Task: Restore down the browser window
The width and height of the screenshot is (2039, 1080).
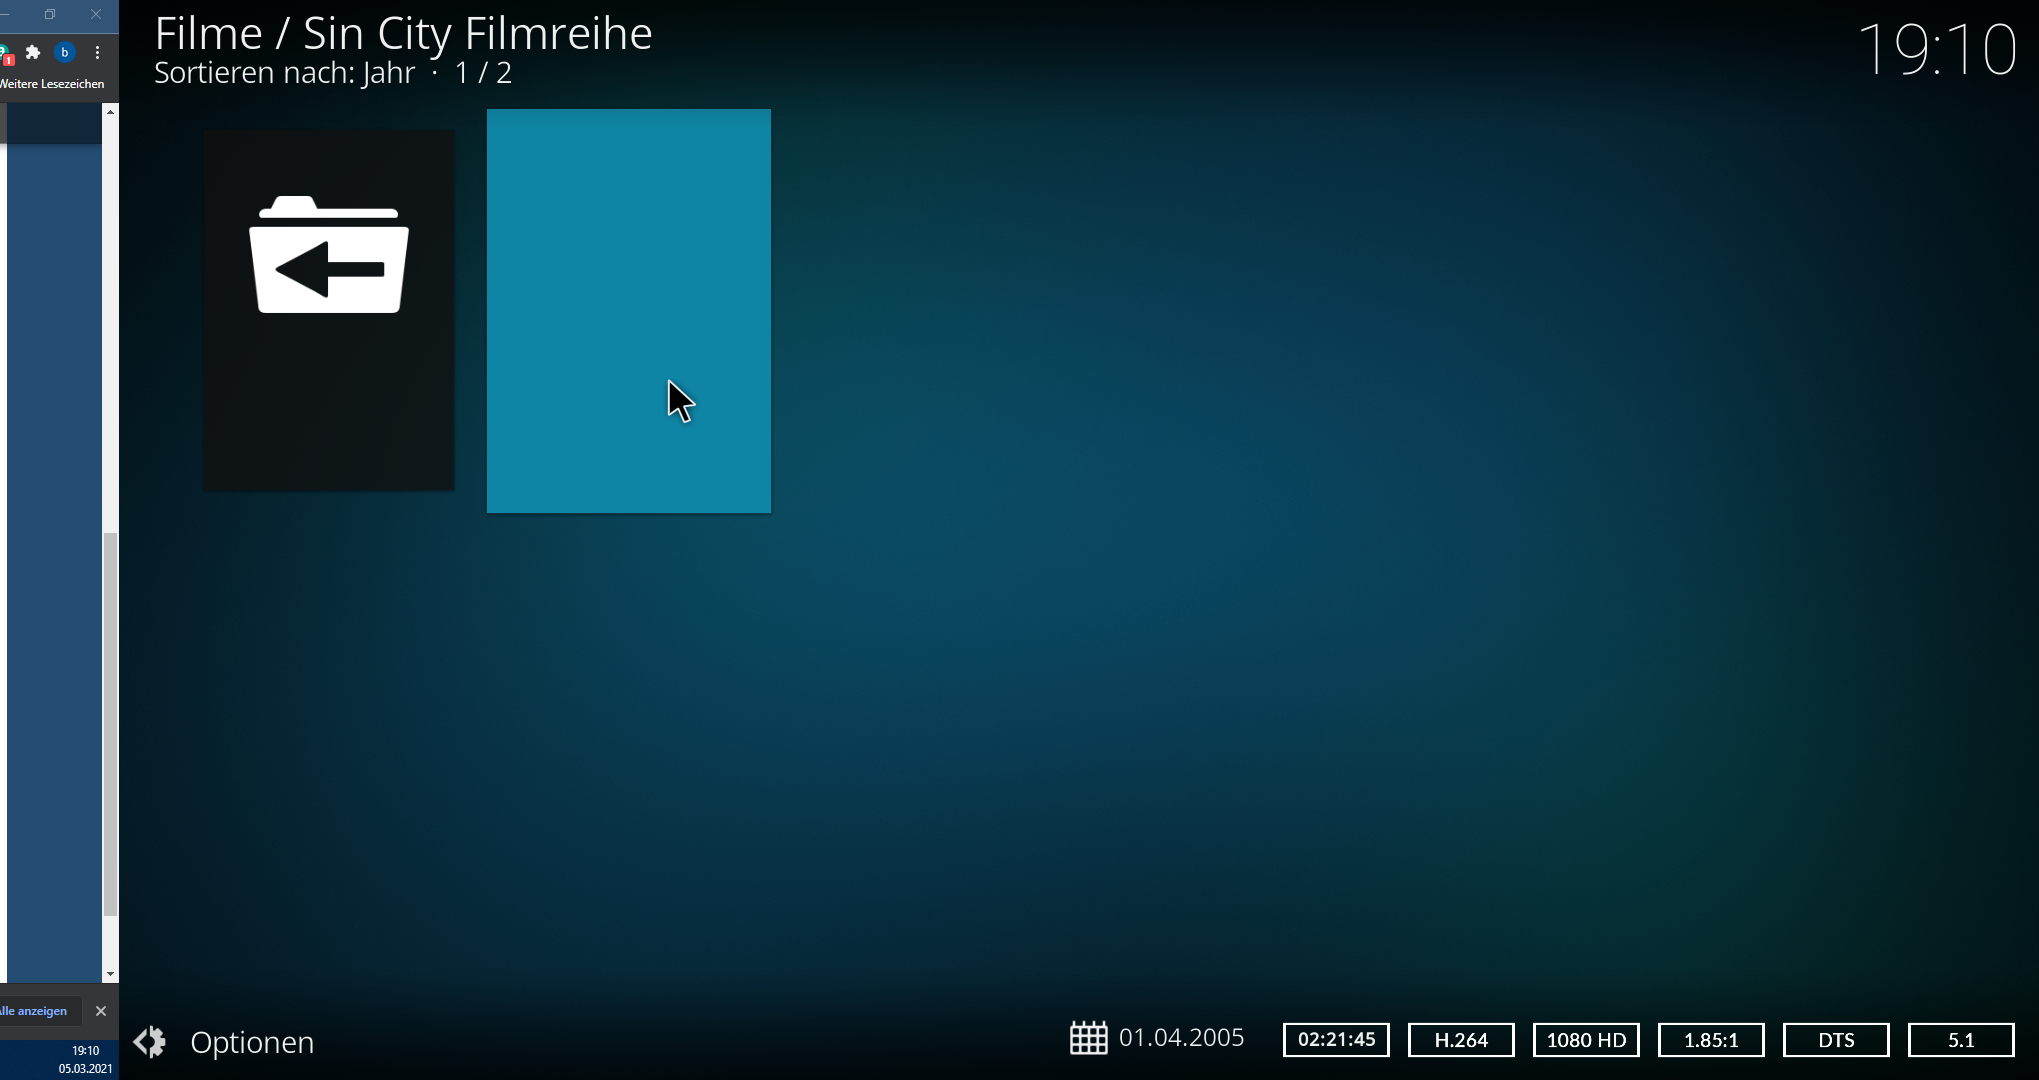Action: point(50,14)
